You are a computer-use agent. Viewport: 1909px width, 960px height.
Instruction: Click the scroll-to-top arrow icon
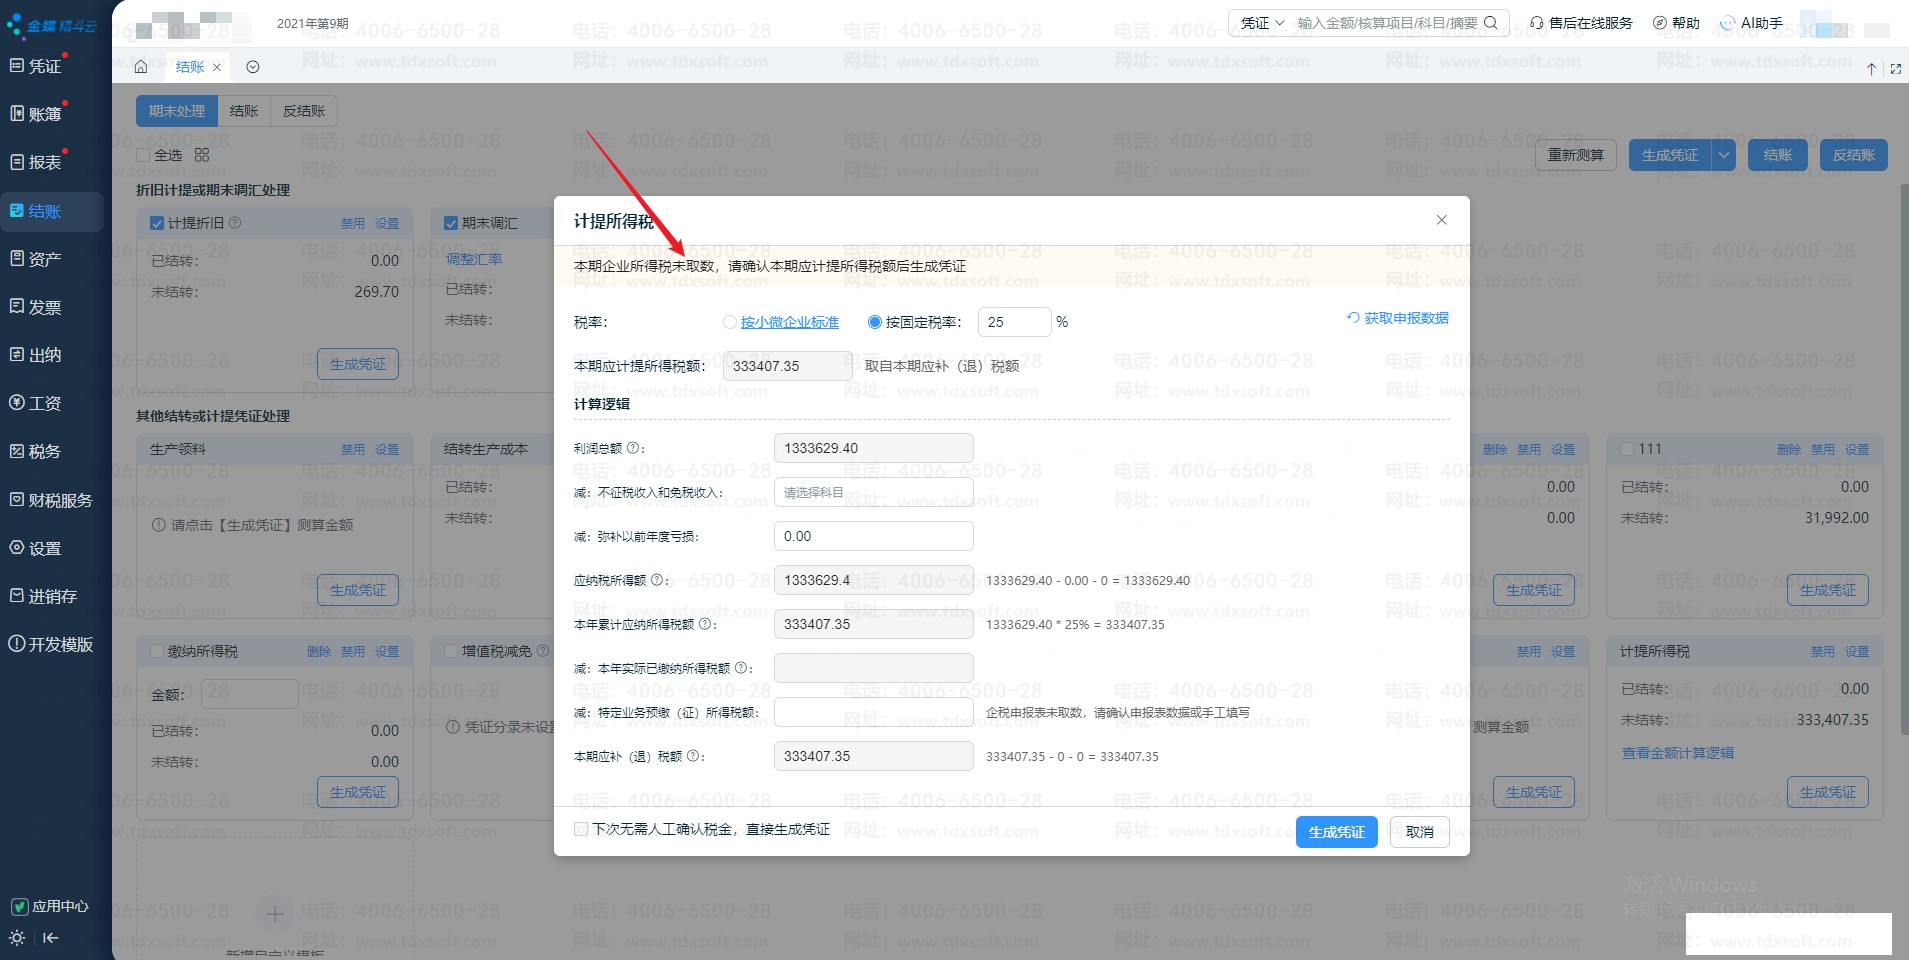(x=1871, y=69)
